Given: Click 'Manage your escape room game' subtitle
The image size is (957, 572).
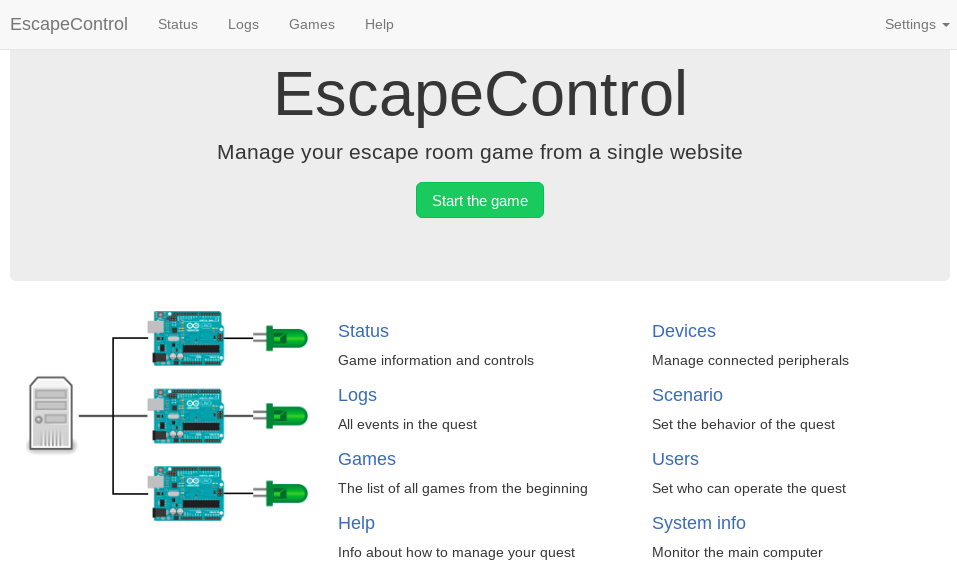Looking at the screenshot, I should [x=480, y=152].
